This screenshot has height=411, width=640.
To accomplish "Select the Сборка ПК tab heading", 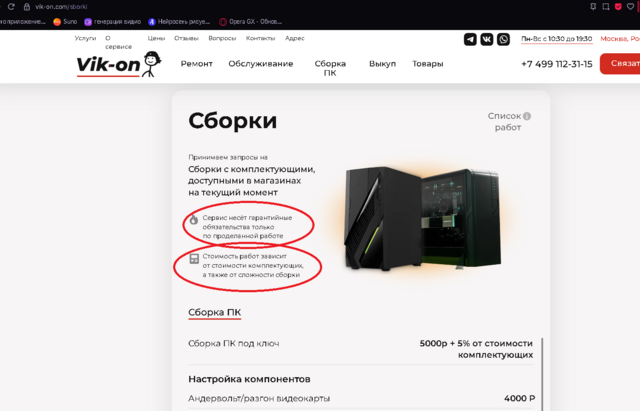I will point(215,313).
